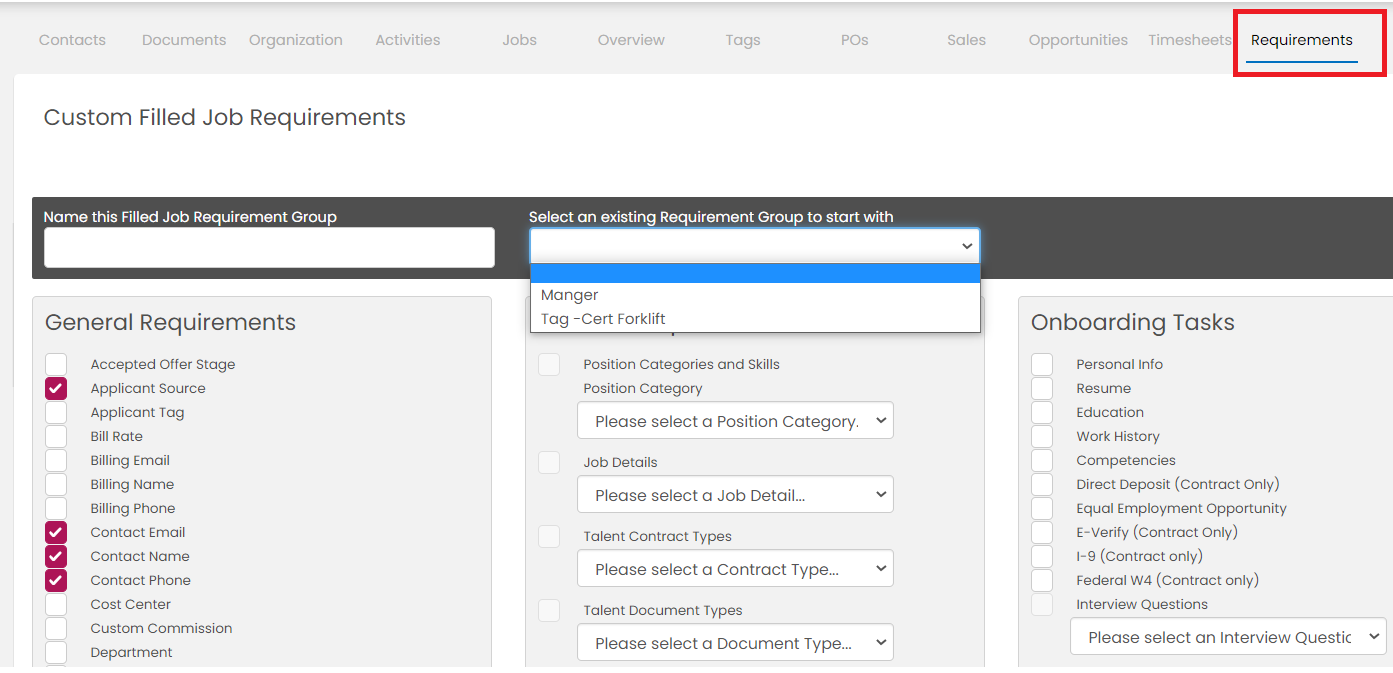This screenshot has height=673, width=1393.
Task: Enable the Work History checkbox
Action: click(x=1042, y=437)
